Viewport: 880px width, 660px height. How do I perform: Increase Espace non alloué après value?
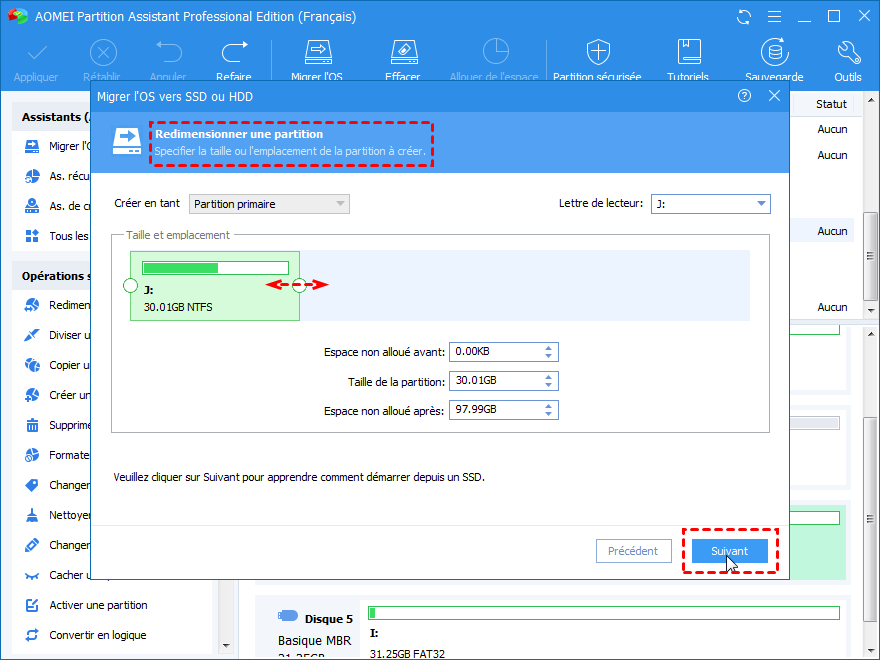point(548,406)
